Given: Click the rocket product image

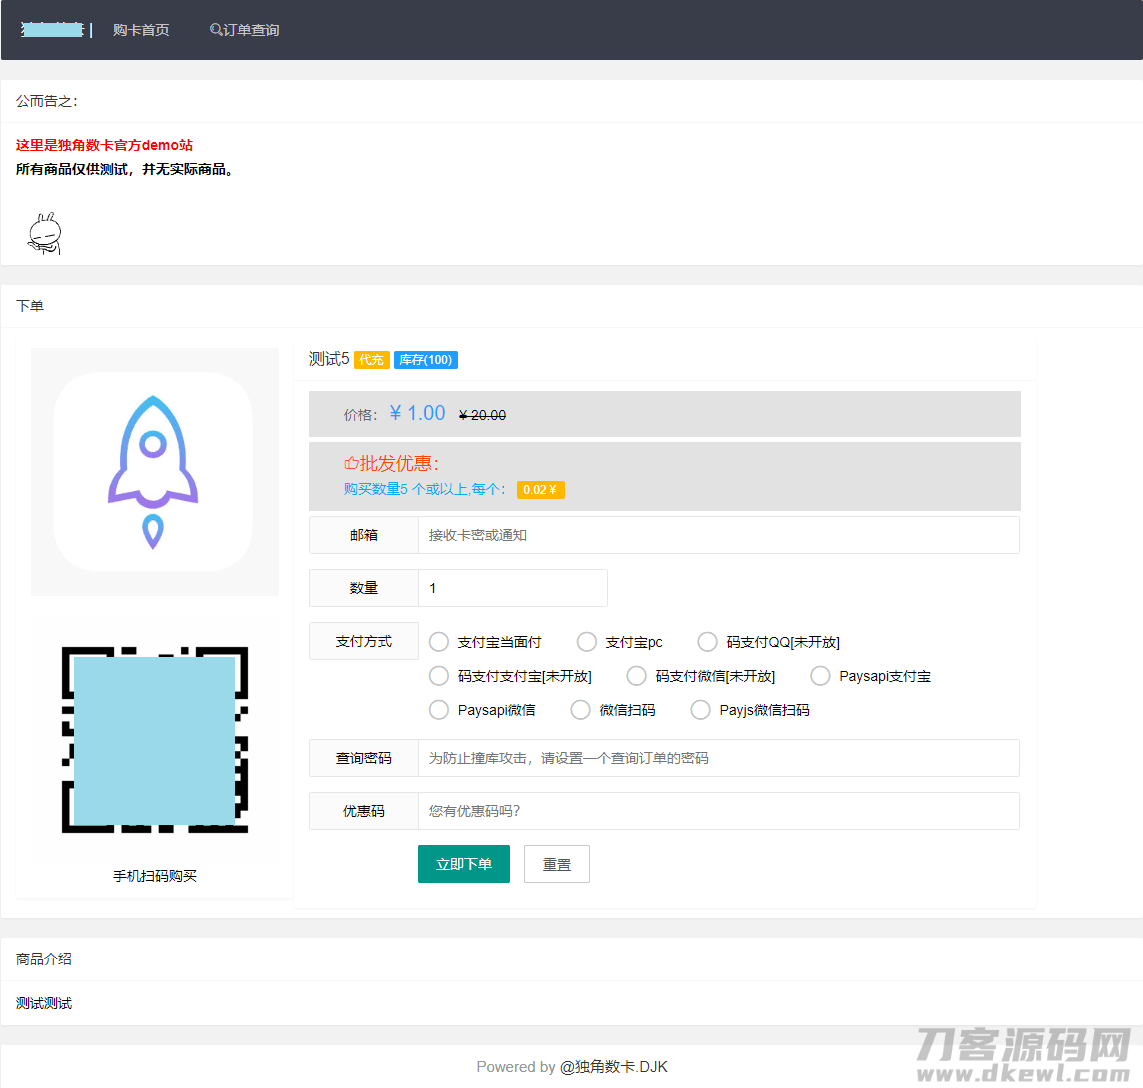Looking at the screenshot, I should click(153, 472).
